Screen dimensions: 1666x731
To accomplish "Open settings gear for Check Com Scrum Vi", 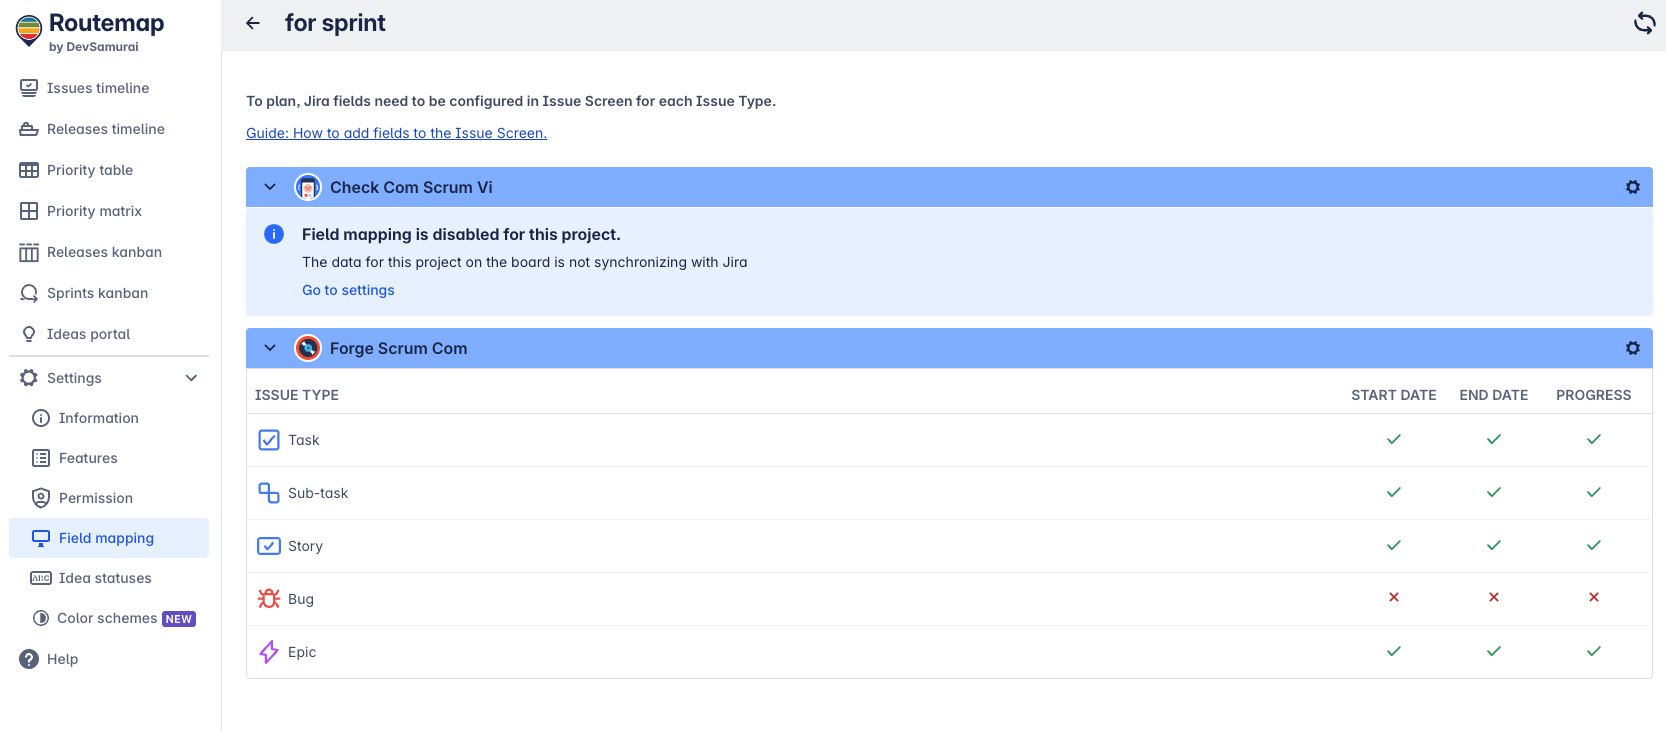I will coord(1632,187).
